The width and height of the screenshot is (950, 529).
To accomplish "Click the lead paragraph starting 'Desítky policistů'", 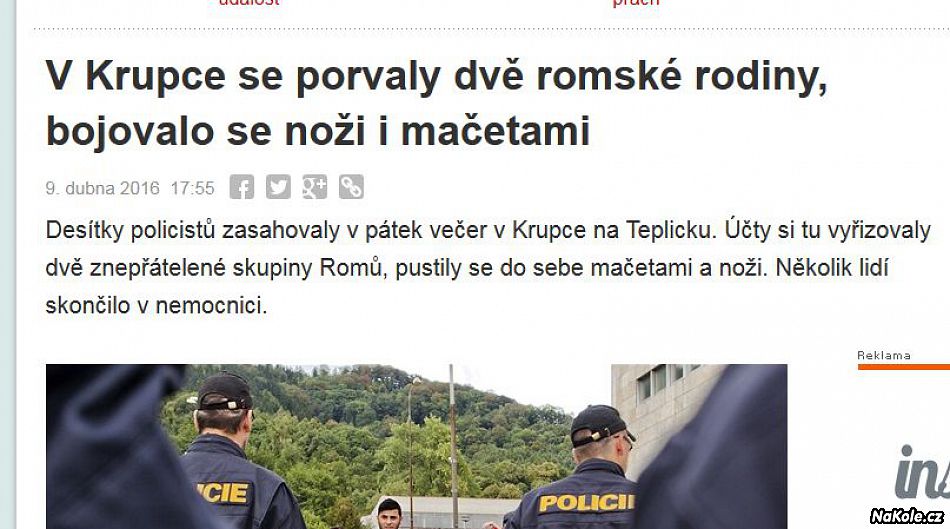I will [488, 268].
